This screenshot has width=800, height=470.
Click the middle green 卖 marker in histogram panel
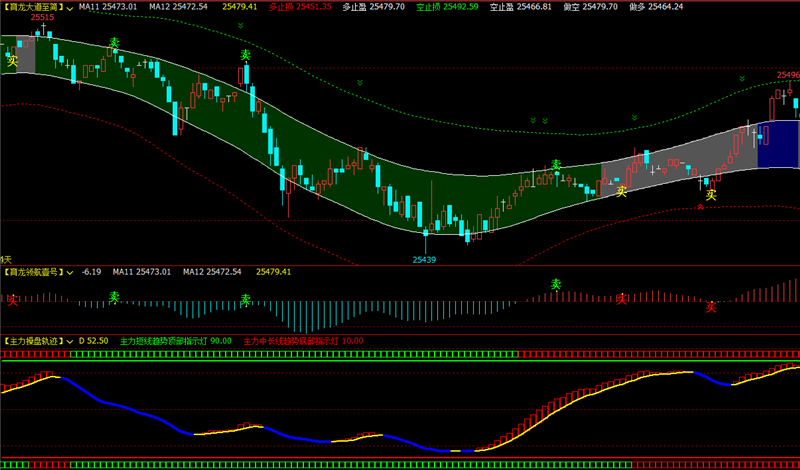point(246,299)
